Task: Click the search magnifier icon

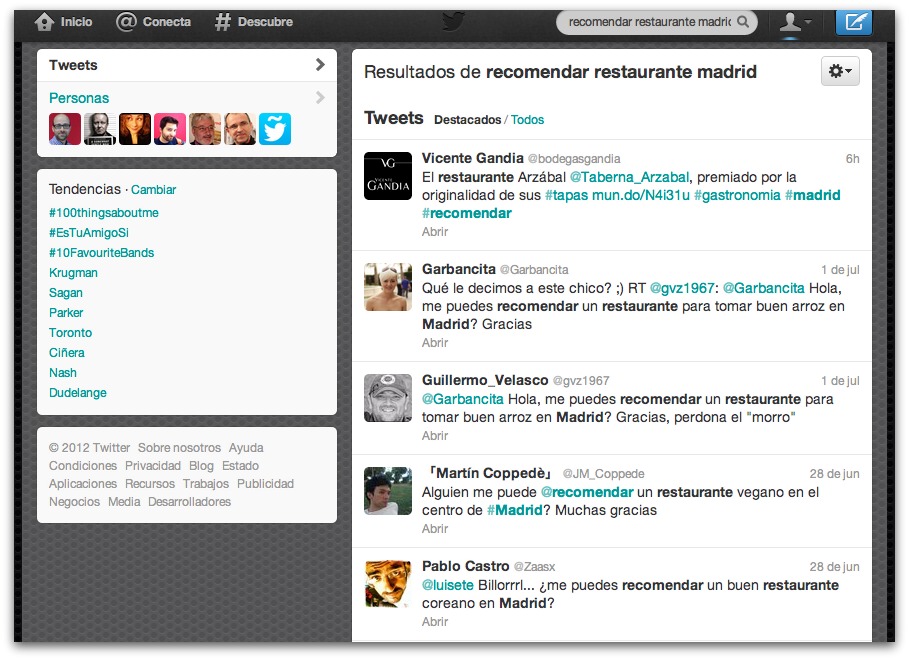Action: [743, 22]
